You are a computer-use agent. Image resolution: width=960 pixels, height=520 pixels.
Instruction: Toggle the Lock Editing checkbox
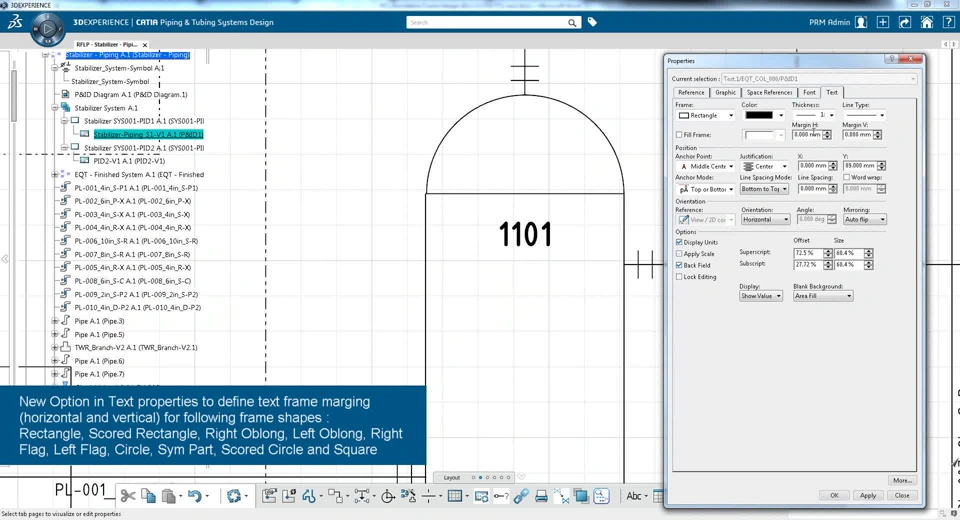coord(680,277)
